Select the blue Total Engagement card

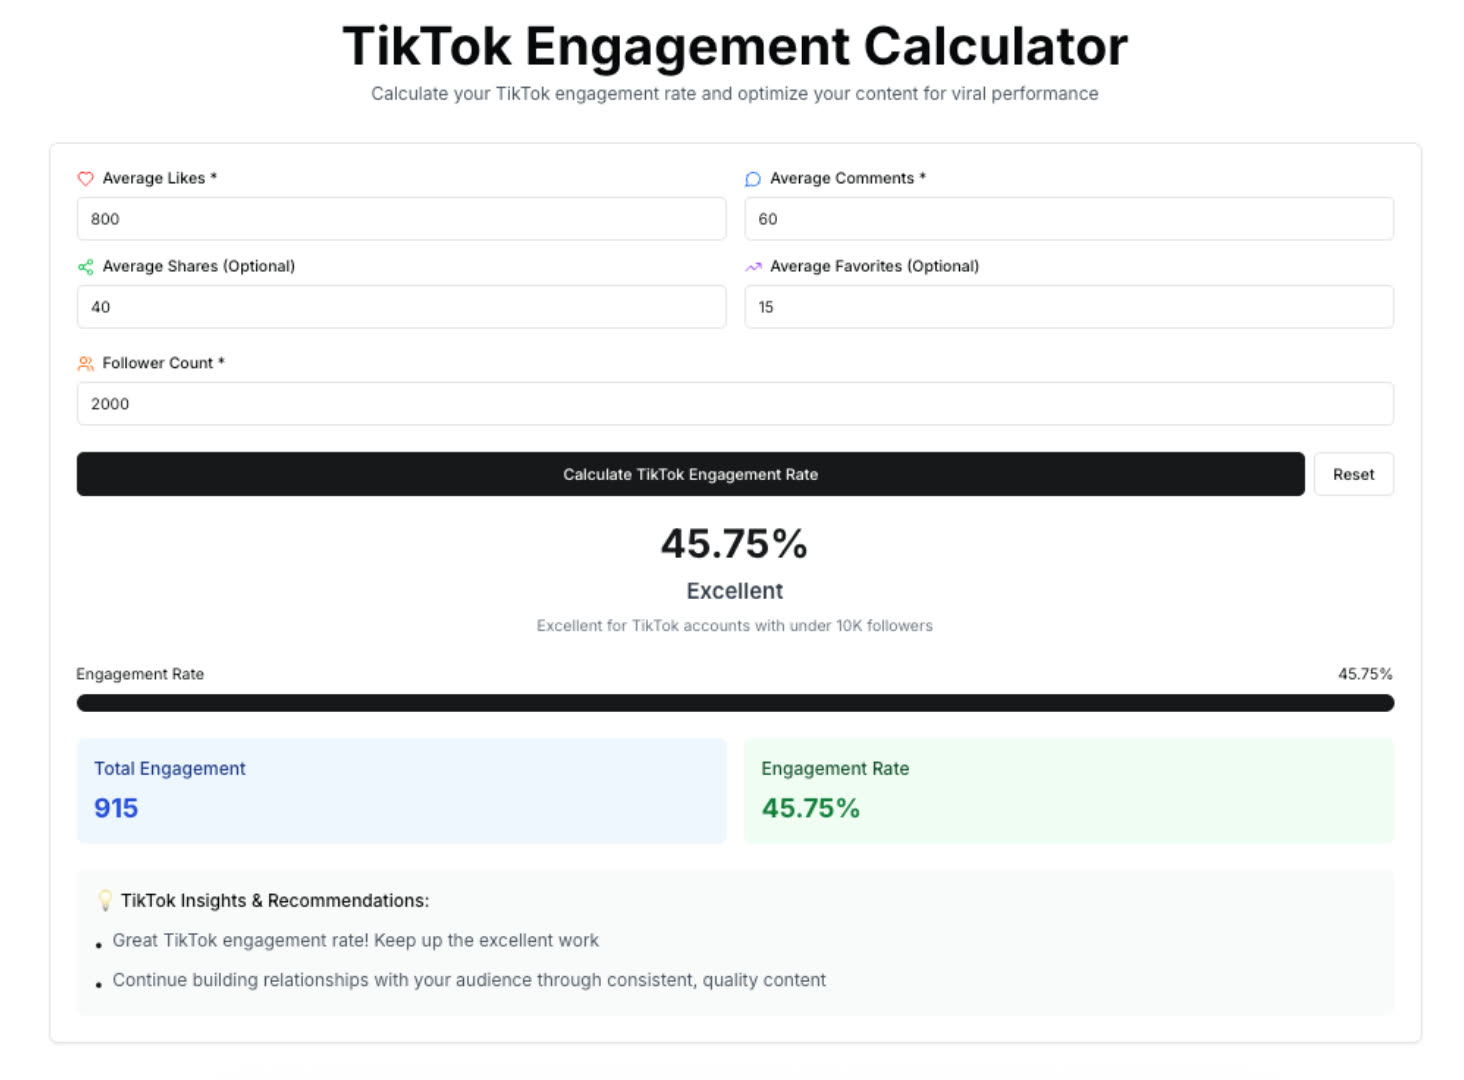pos(400,791)
